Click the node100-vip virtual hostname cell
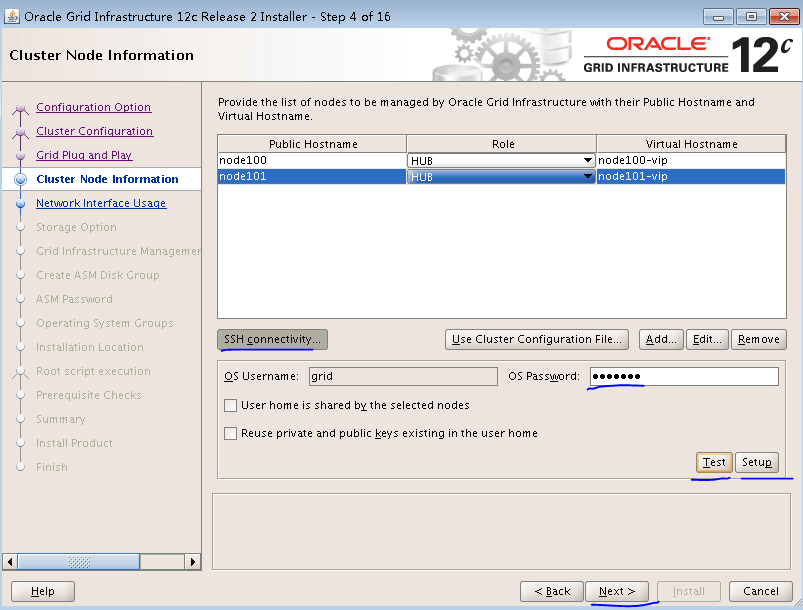803x610 pixels. pyautogui.click(x=691, y=160)
